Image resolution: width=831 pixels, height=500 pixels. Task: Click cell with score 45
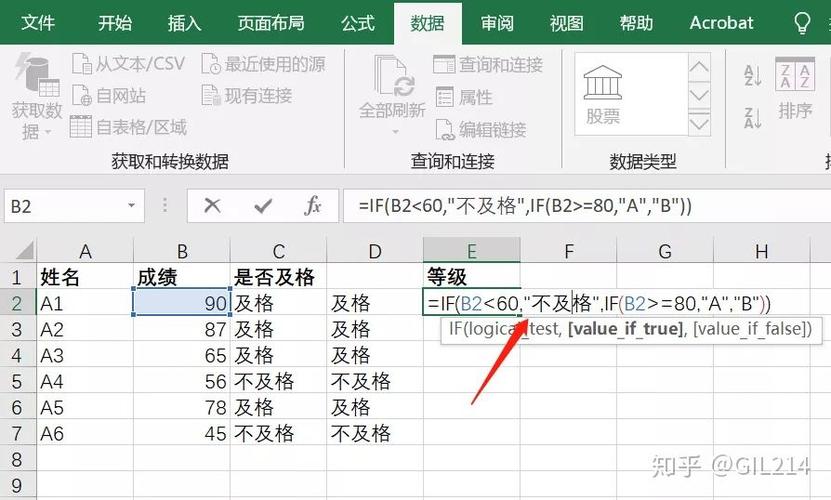point(182,433)
